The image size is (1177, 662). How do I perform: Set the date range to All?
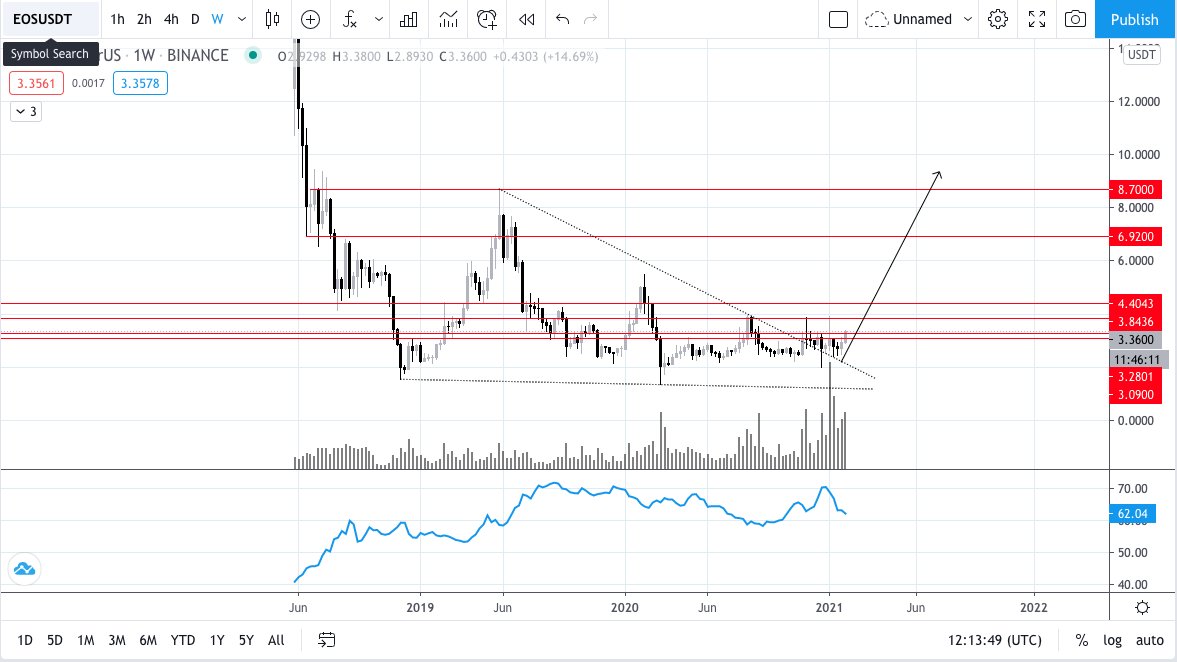(276, 640)
